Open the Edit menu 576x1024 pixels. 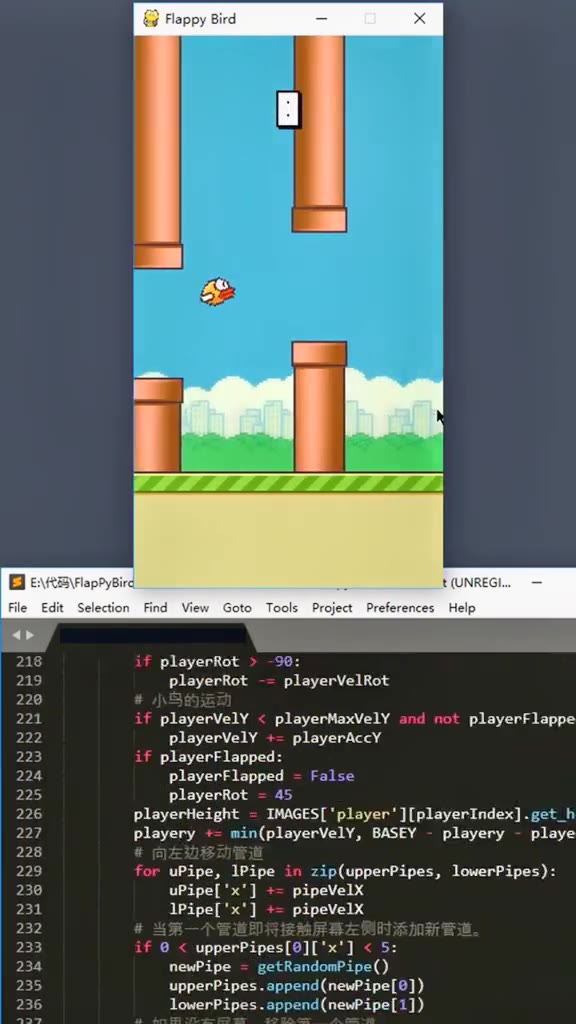click(52, 607)
